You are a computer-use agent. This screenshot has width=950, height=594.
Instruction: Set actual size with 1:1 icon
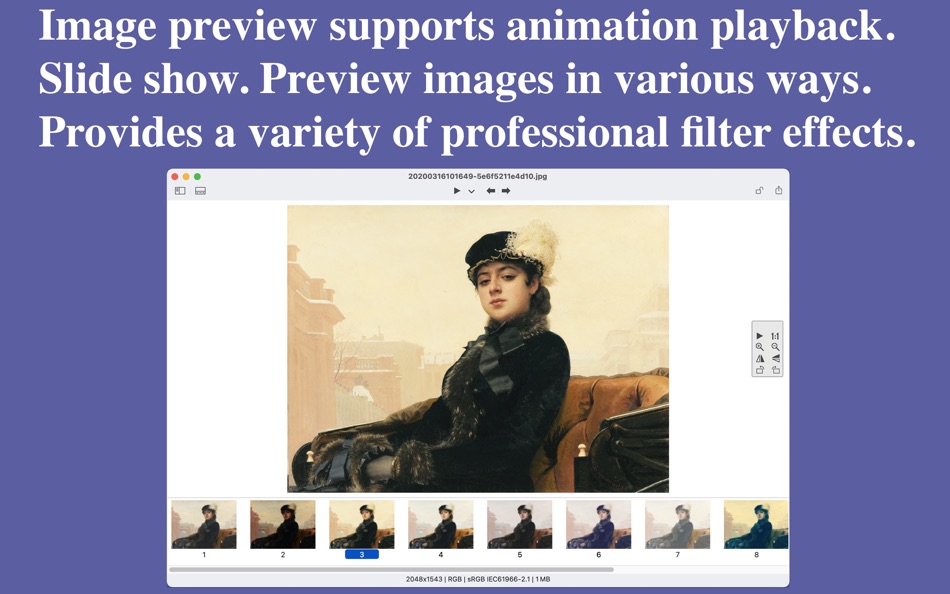[x=775, y=336]
